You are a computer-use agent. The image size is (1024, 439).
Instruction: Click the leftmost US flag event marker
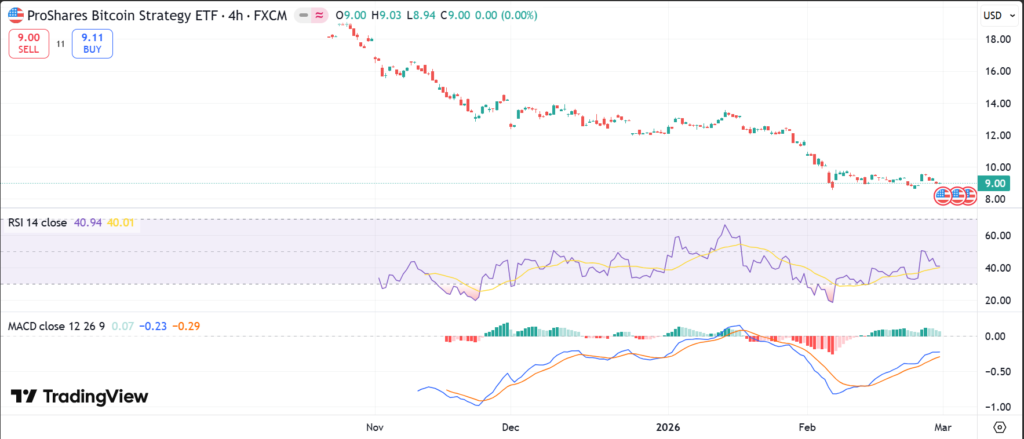942,196
